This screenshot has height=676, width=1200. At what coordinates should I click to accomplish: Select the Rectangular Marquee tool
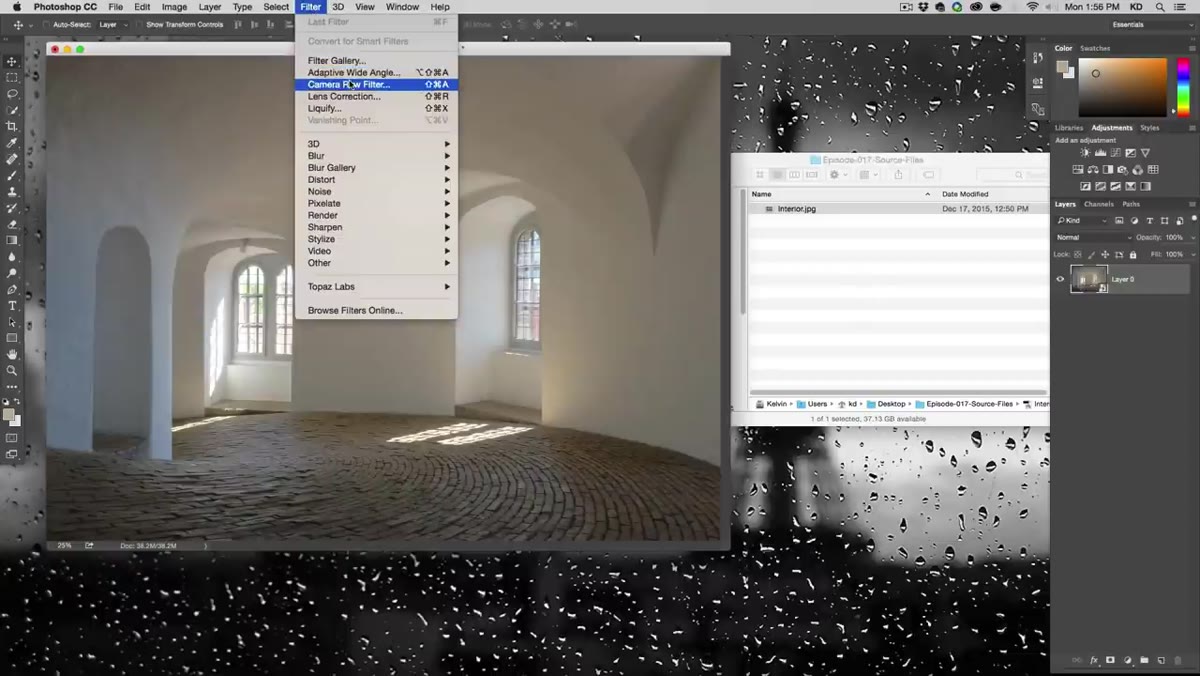tap(13, 77)
